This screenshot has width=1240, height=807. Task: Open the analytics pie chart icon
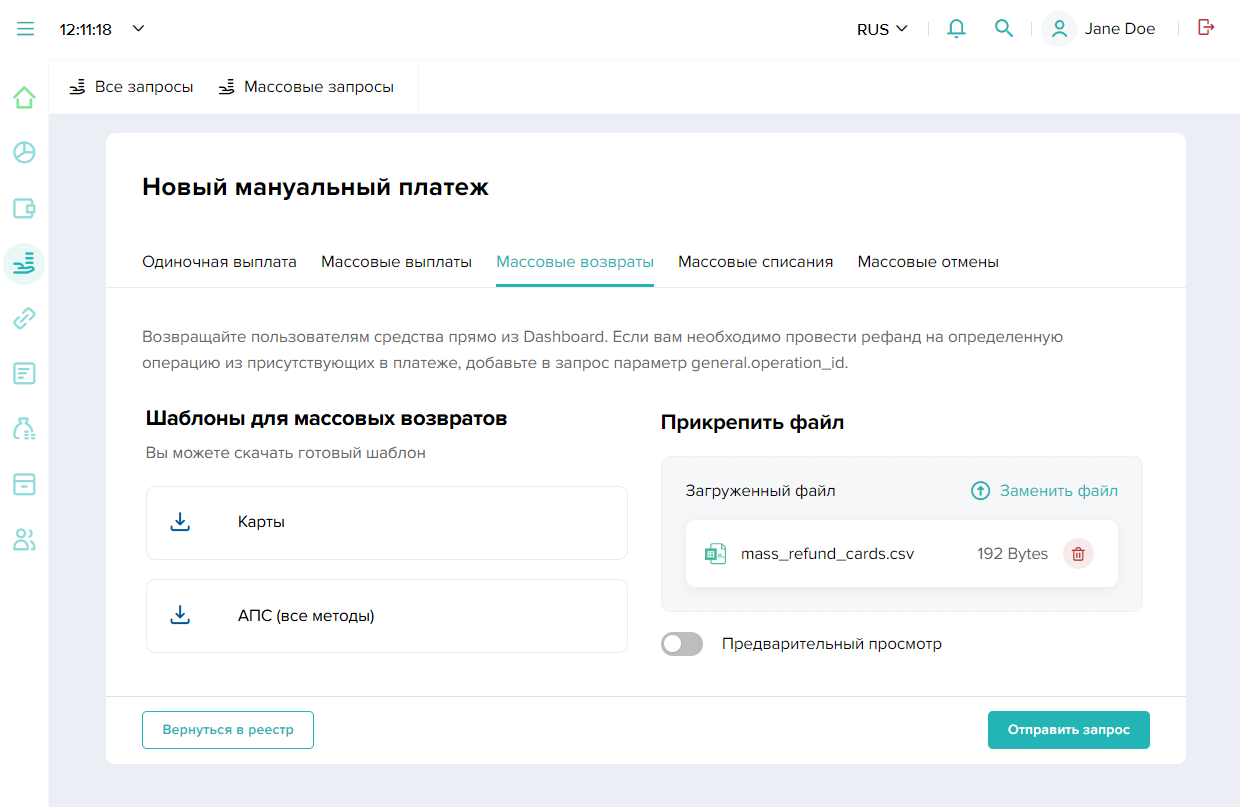tap(24, 153)
